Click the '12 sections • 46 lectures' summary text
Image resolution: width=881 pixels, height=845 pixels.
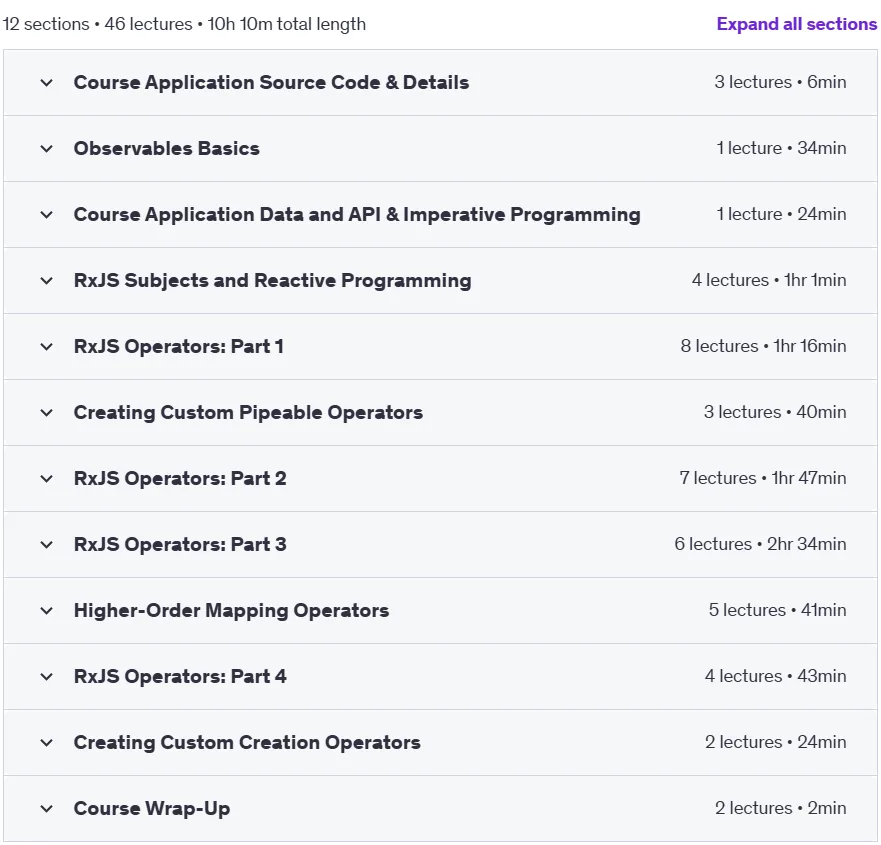[x=97, y=24]
